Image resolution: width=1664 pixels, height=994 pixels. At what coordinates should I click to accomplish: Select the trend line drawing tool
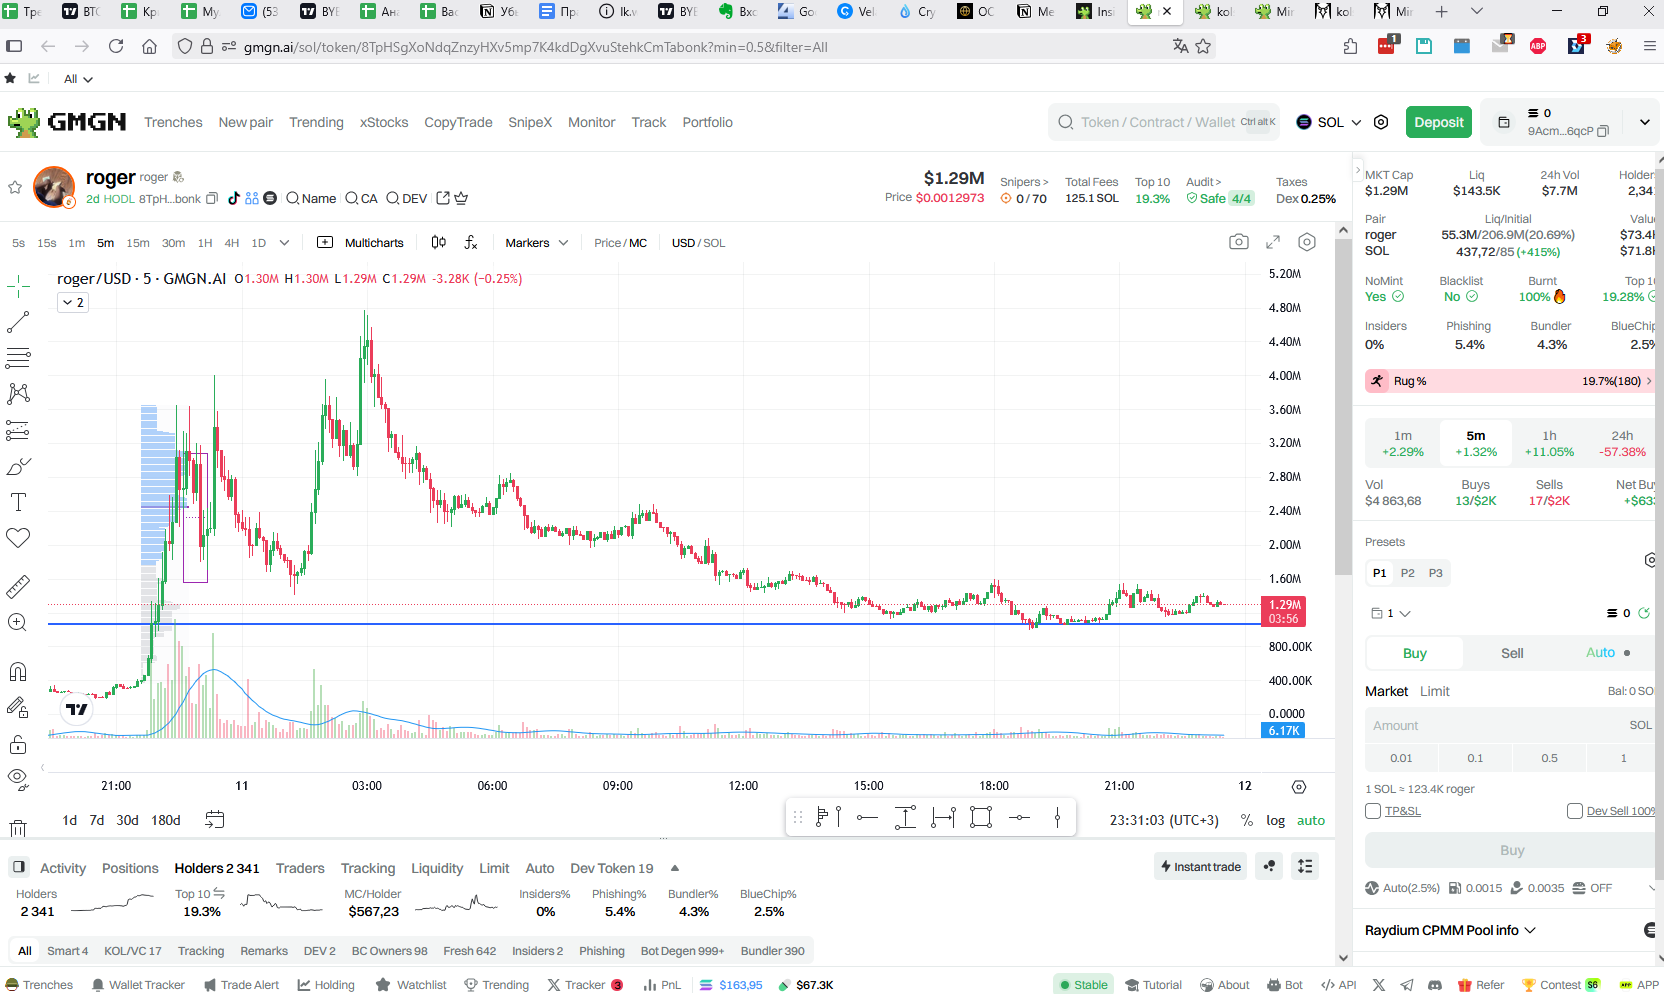tap(18, 322)
